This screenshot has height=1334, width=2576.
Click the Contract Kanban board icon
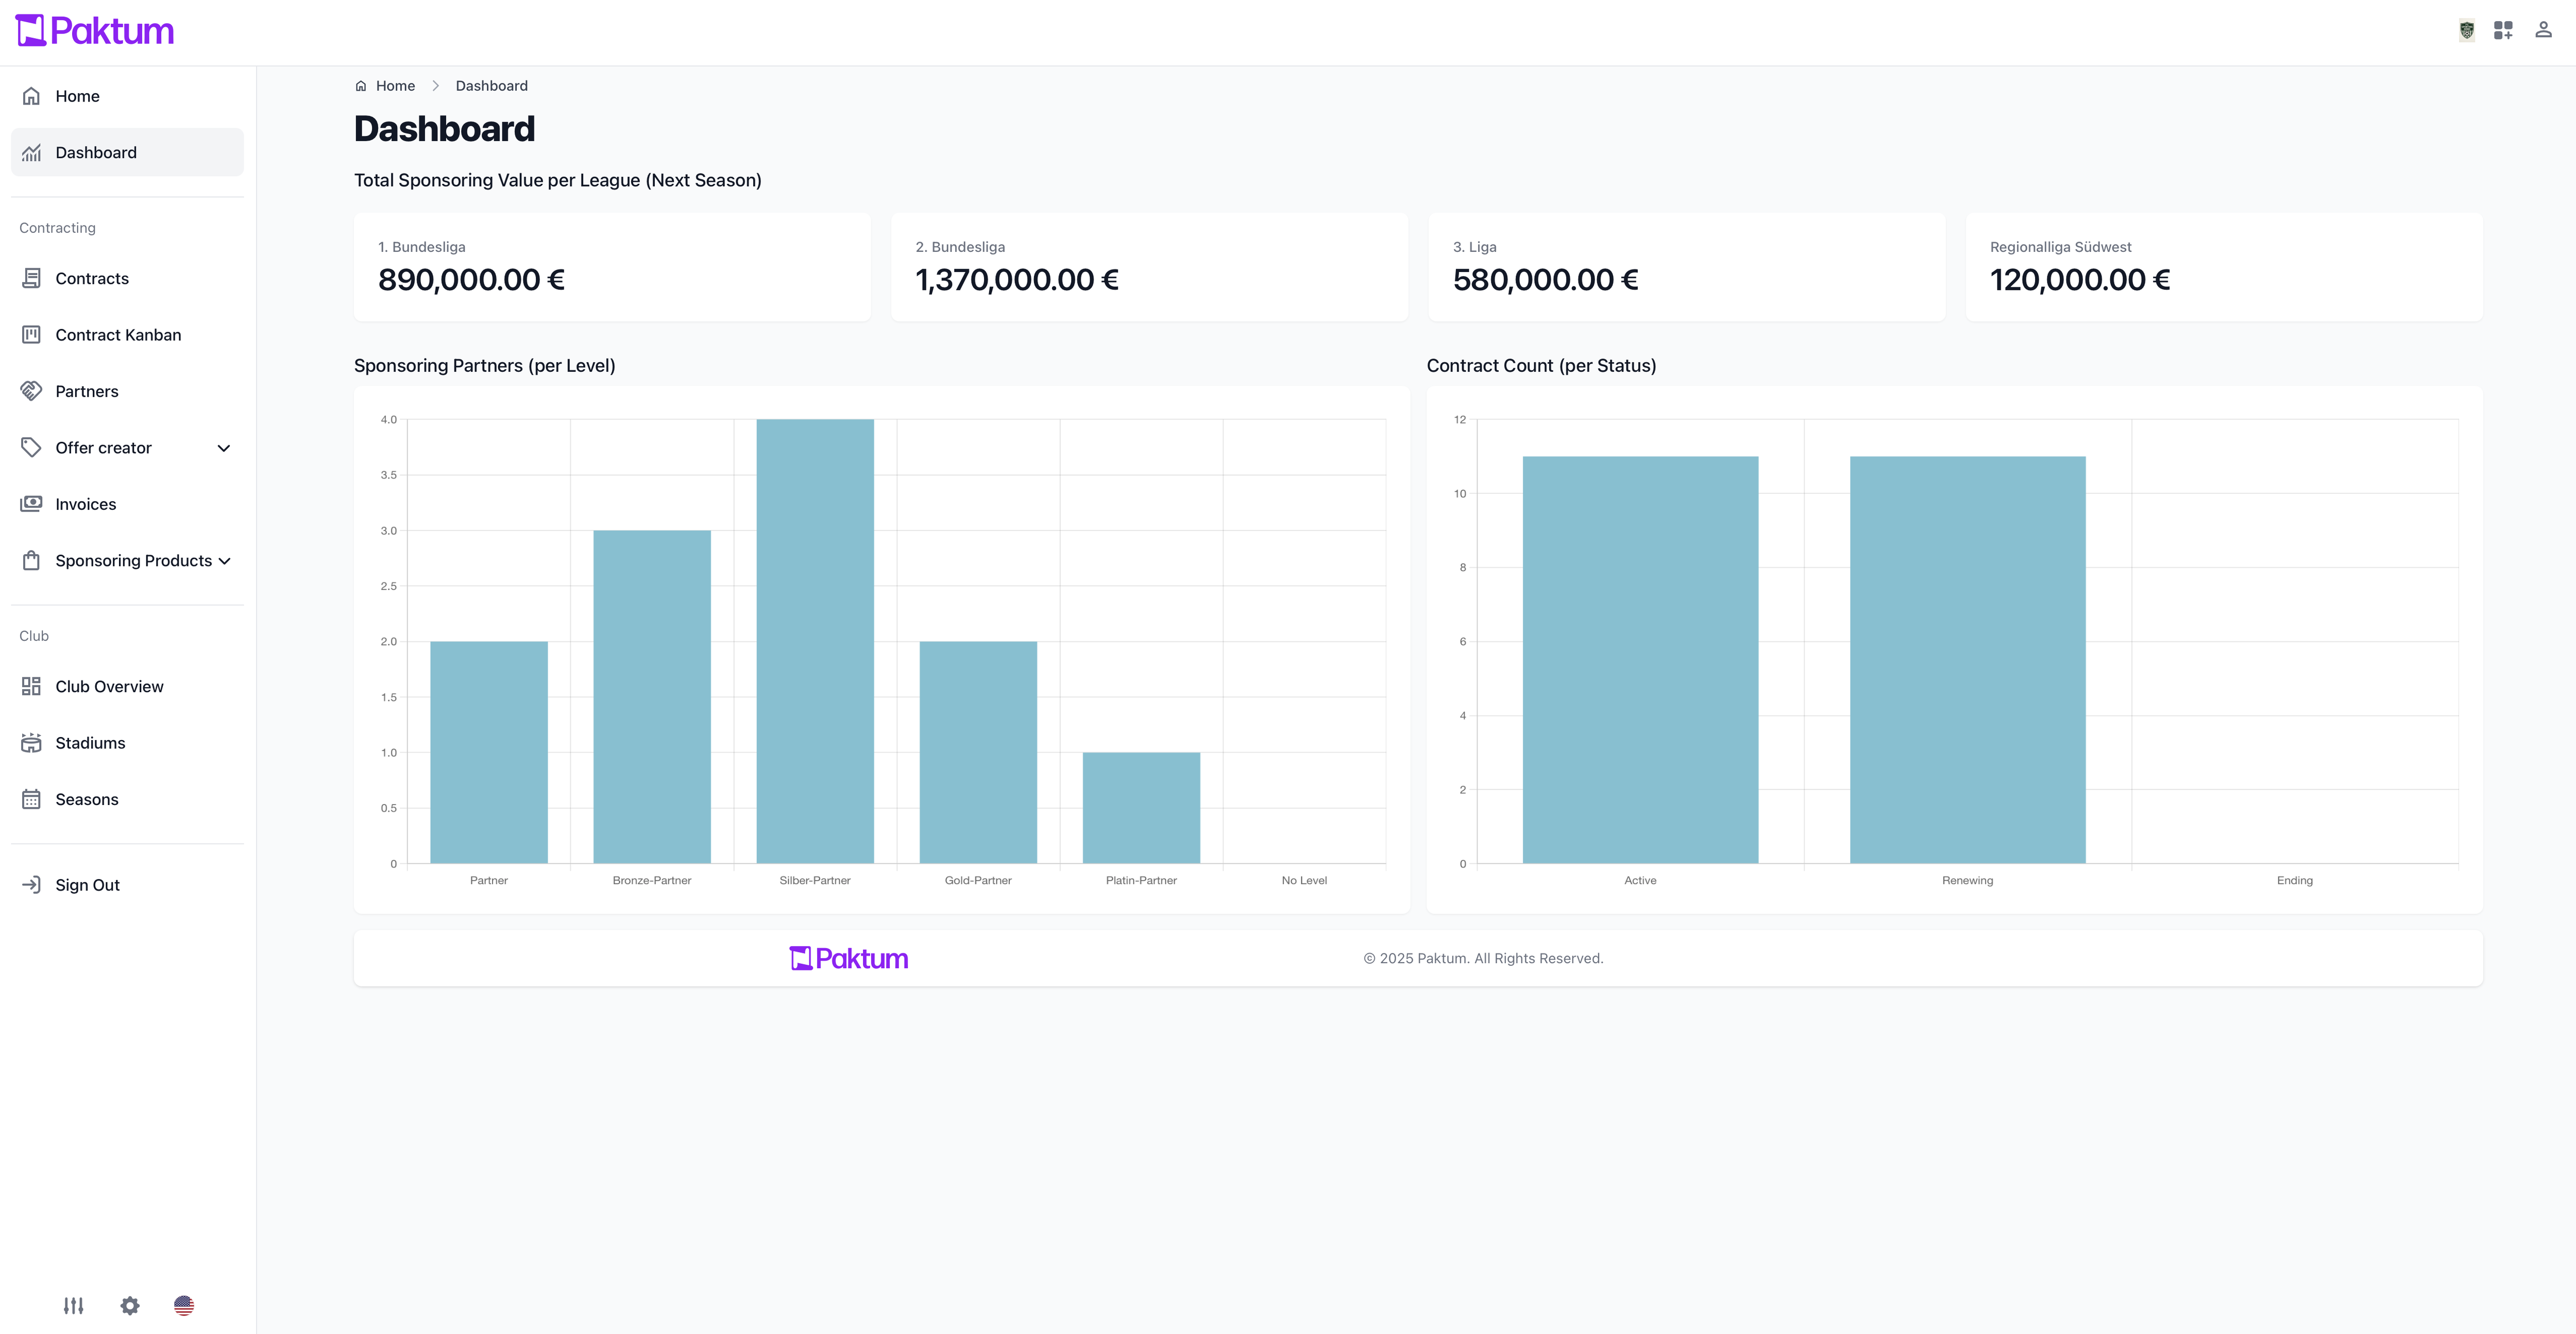pyautogui.click(x=32, y=334)
